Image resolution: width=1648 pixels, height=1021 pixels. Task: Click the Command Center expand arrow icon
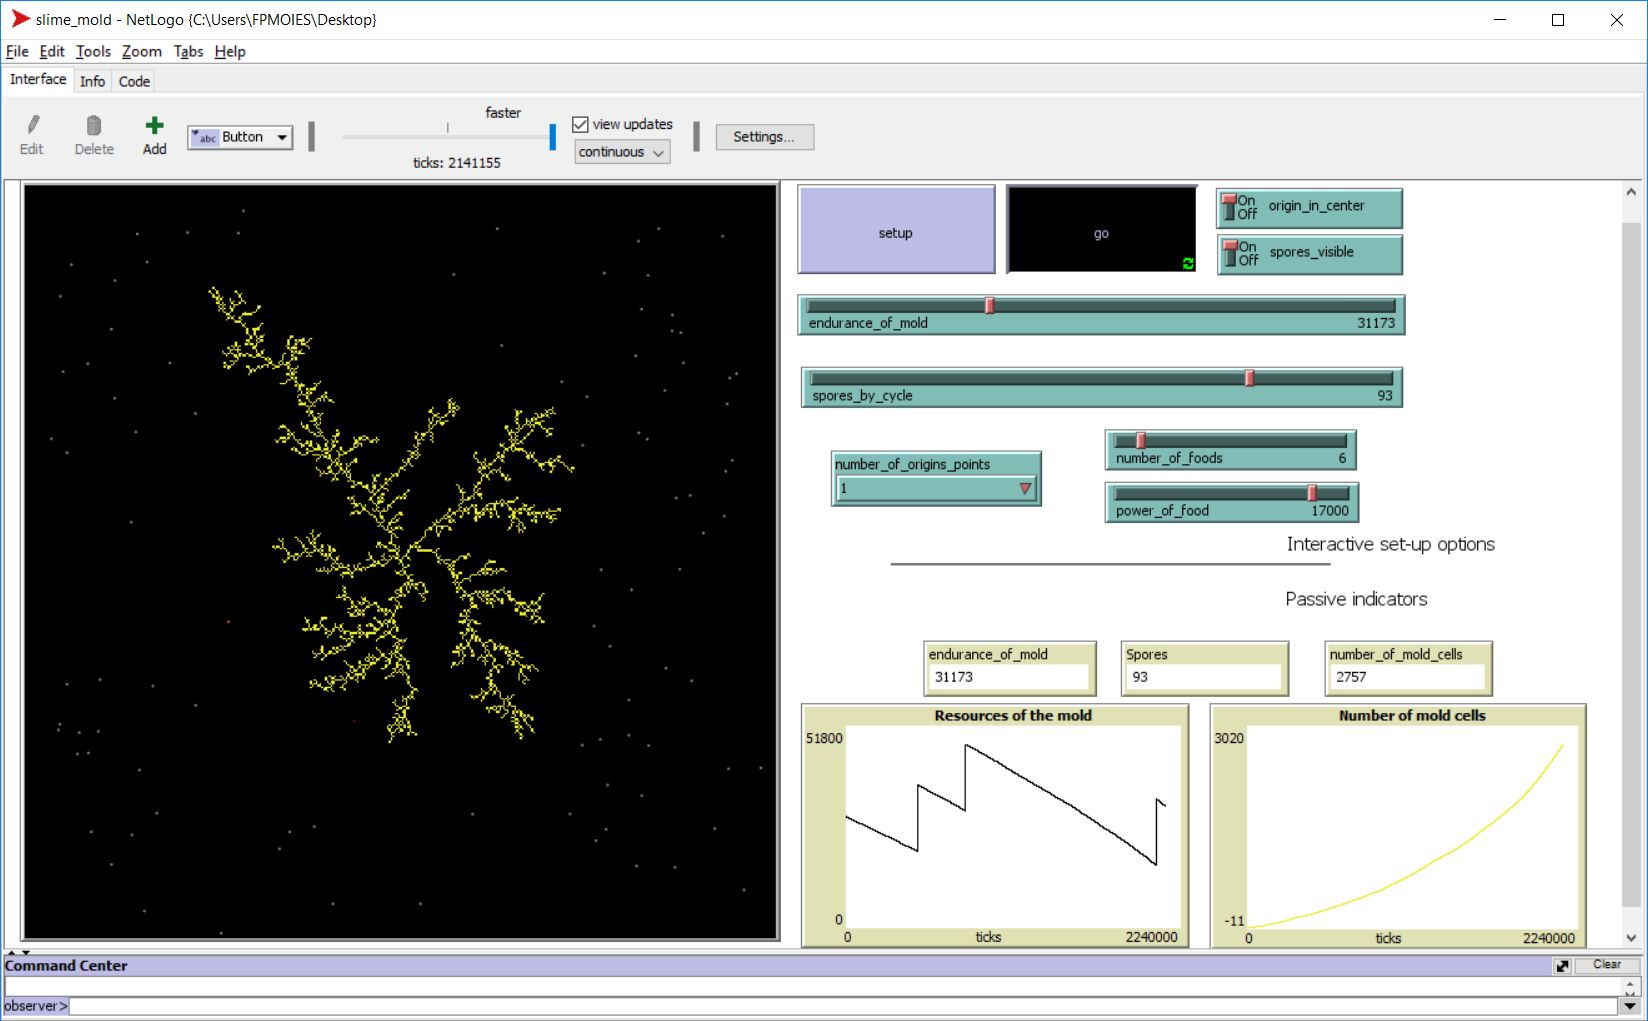coord(1562,966)
